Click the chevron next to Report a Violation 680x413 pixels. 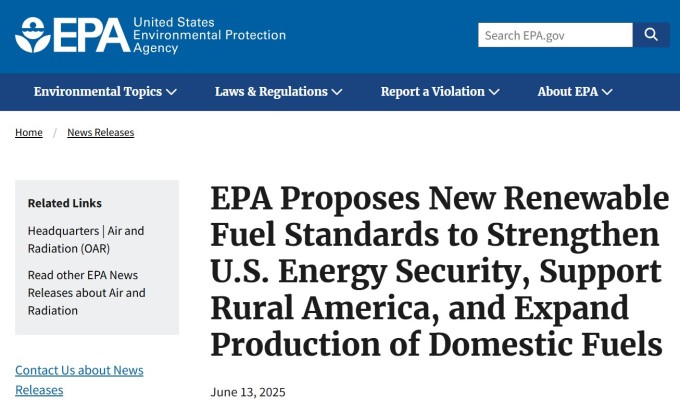pos(494,92)
